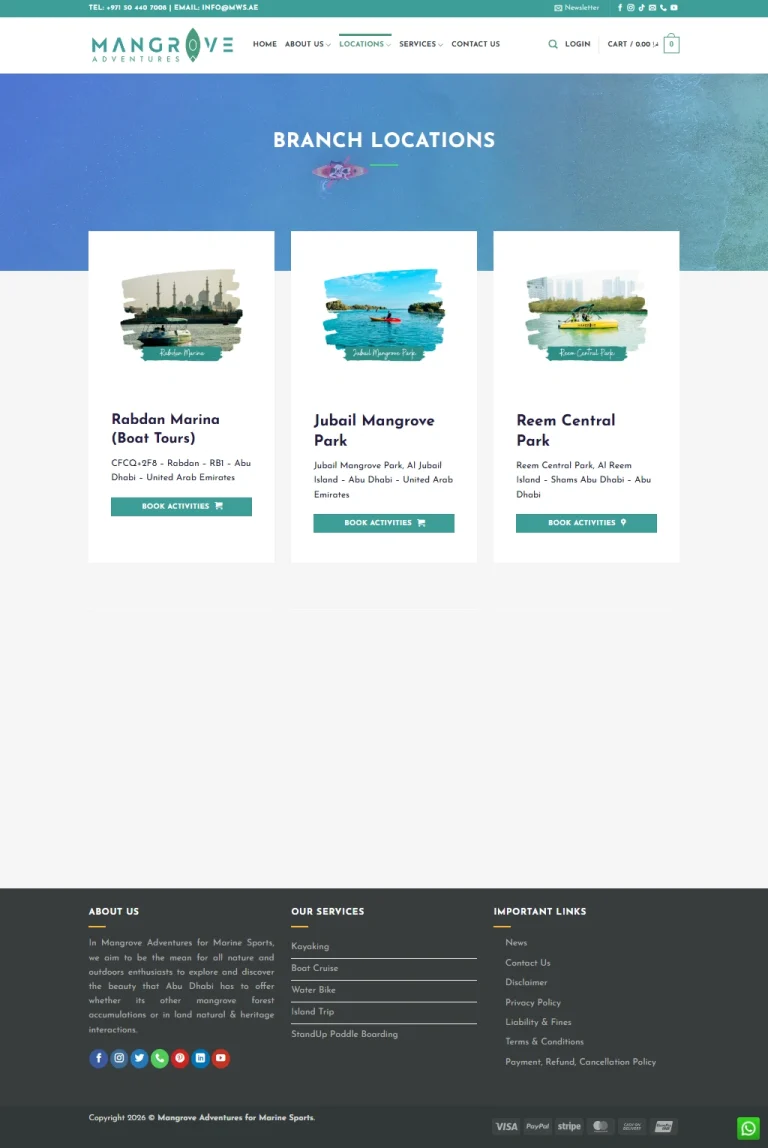Click the email envelope icon in the top bar

[x=652, y=7]
